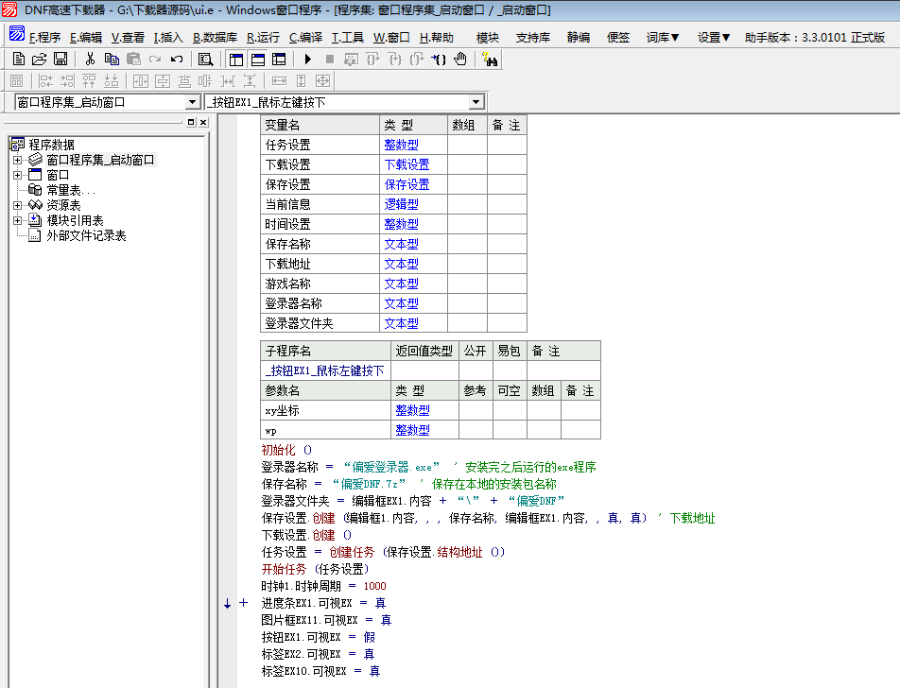This screenshot has width=900, height=688.
Task: Open the _按钮EX1_鼠标左键按下 combo box dropdown
Action: tap(475, 103)
